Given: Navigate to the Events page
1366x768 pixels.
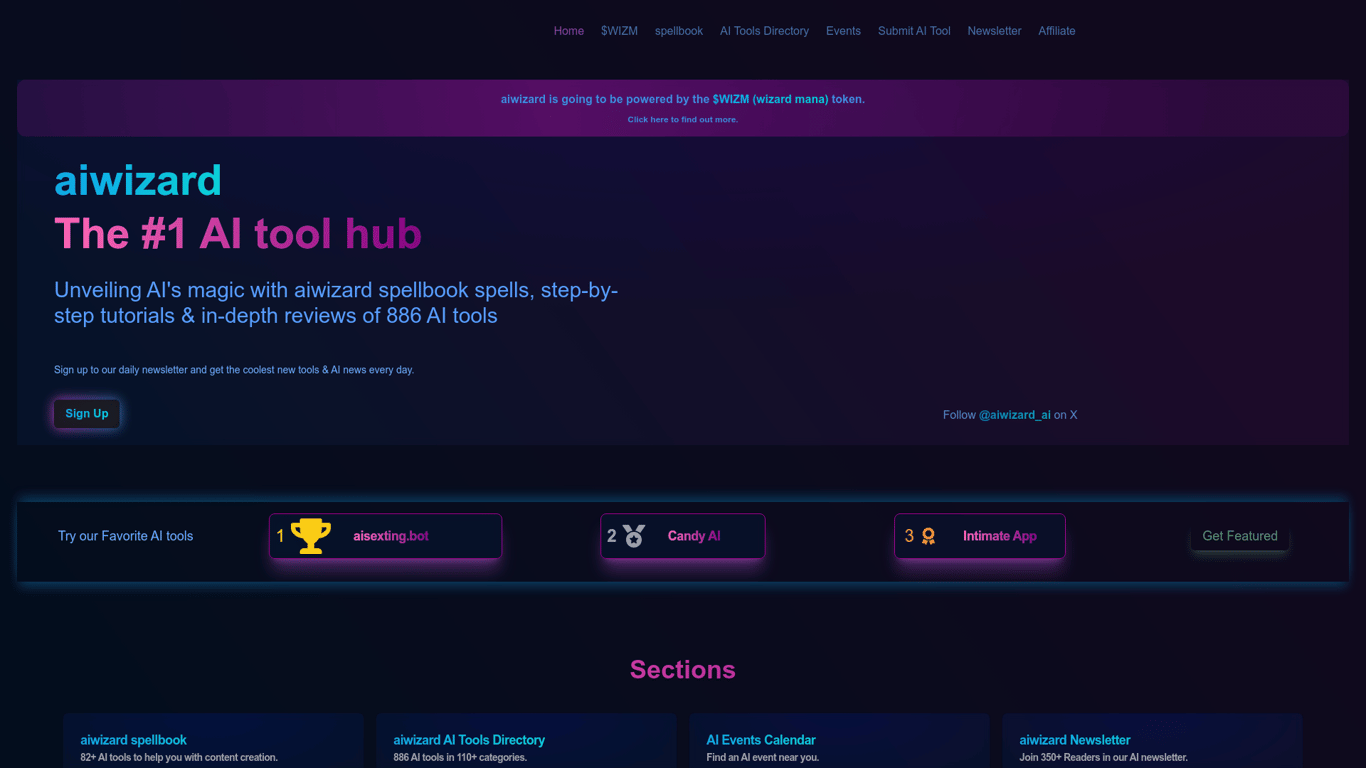Looking at the screenshot, I should 843,31.
